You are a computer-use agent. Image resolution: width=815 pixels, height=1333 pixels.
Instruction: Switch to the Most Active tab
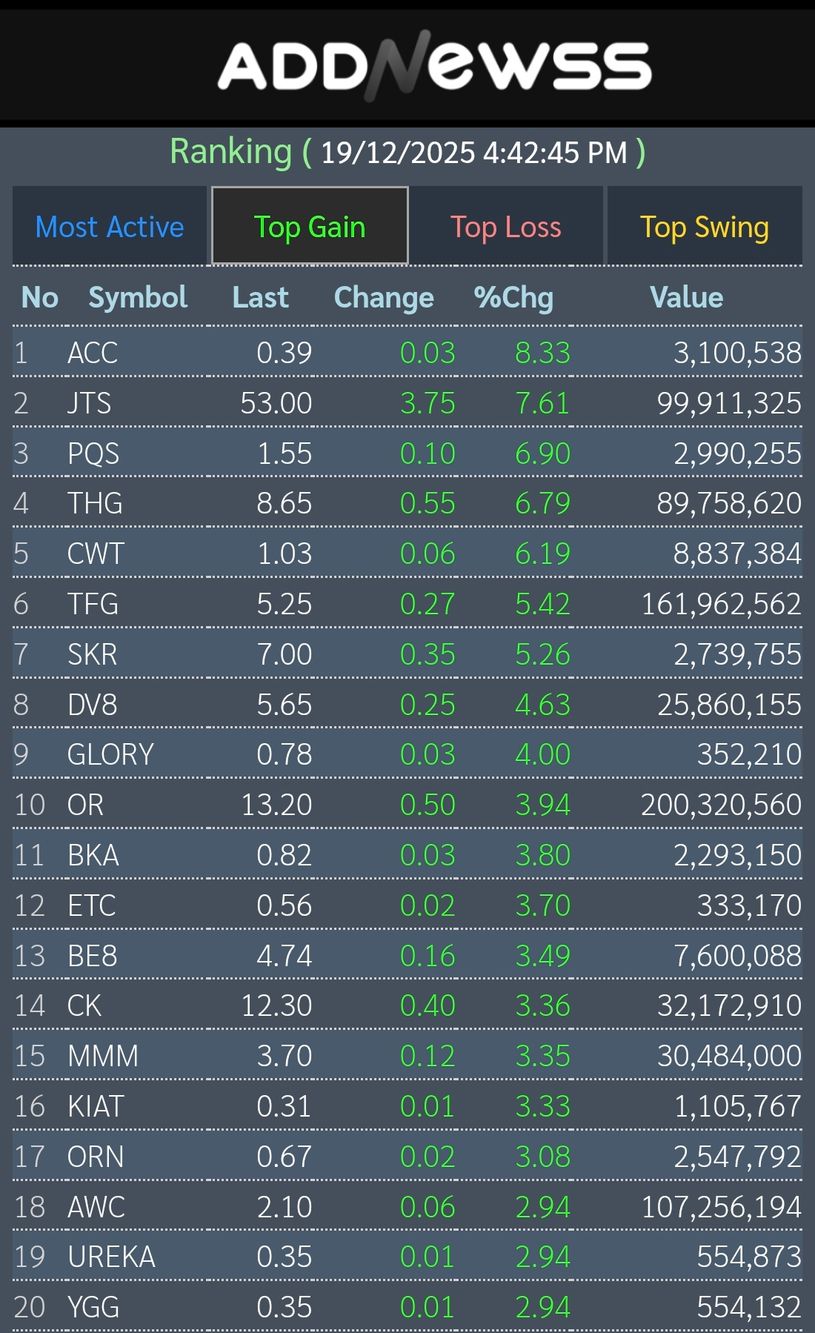[x=110, y=227]
